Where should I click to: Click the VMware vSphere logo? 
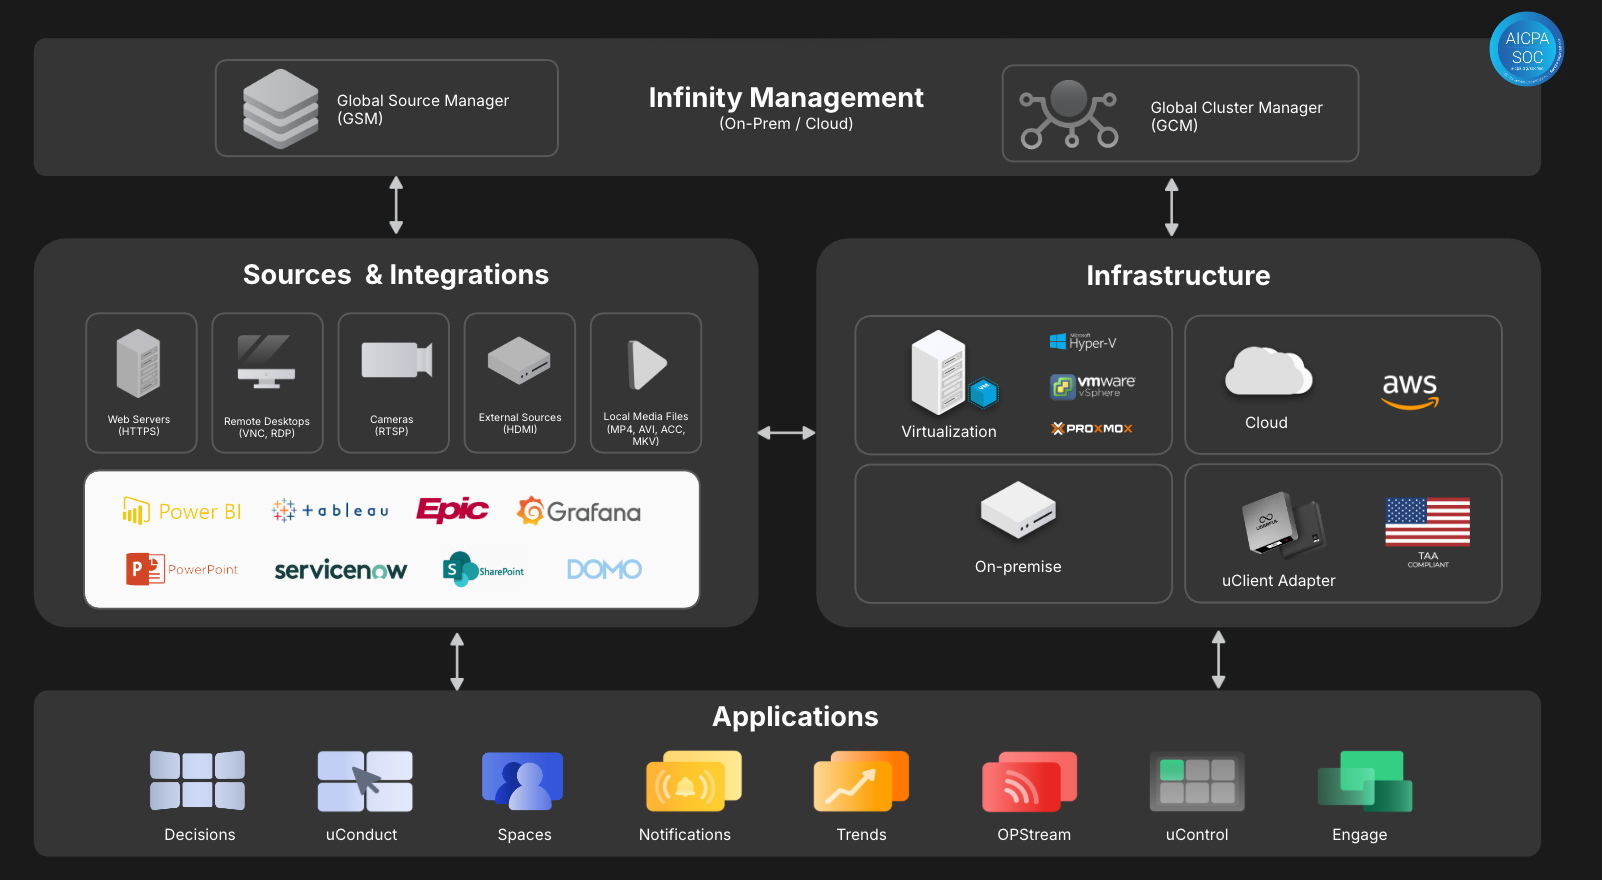click(1092, 386)
